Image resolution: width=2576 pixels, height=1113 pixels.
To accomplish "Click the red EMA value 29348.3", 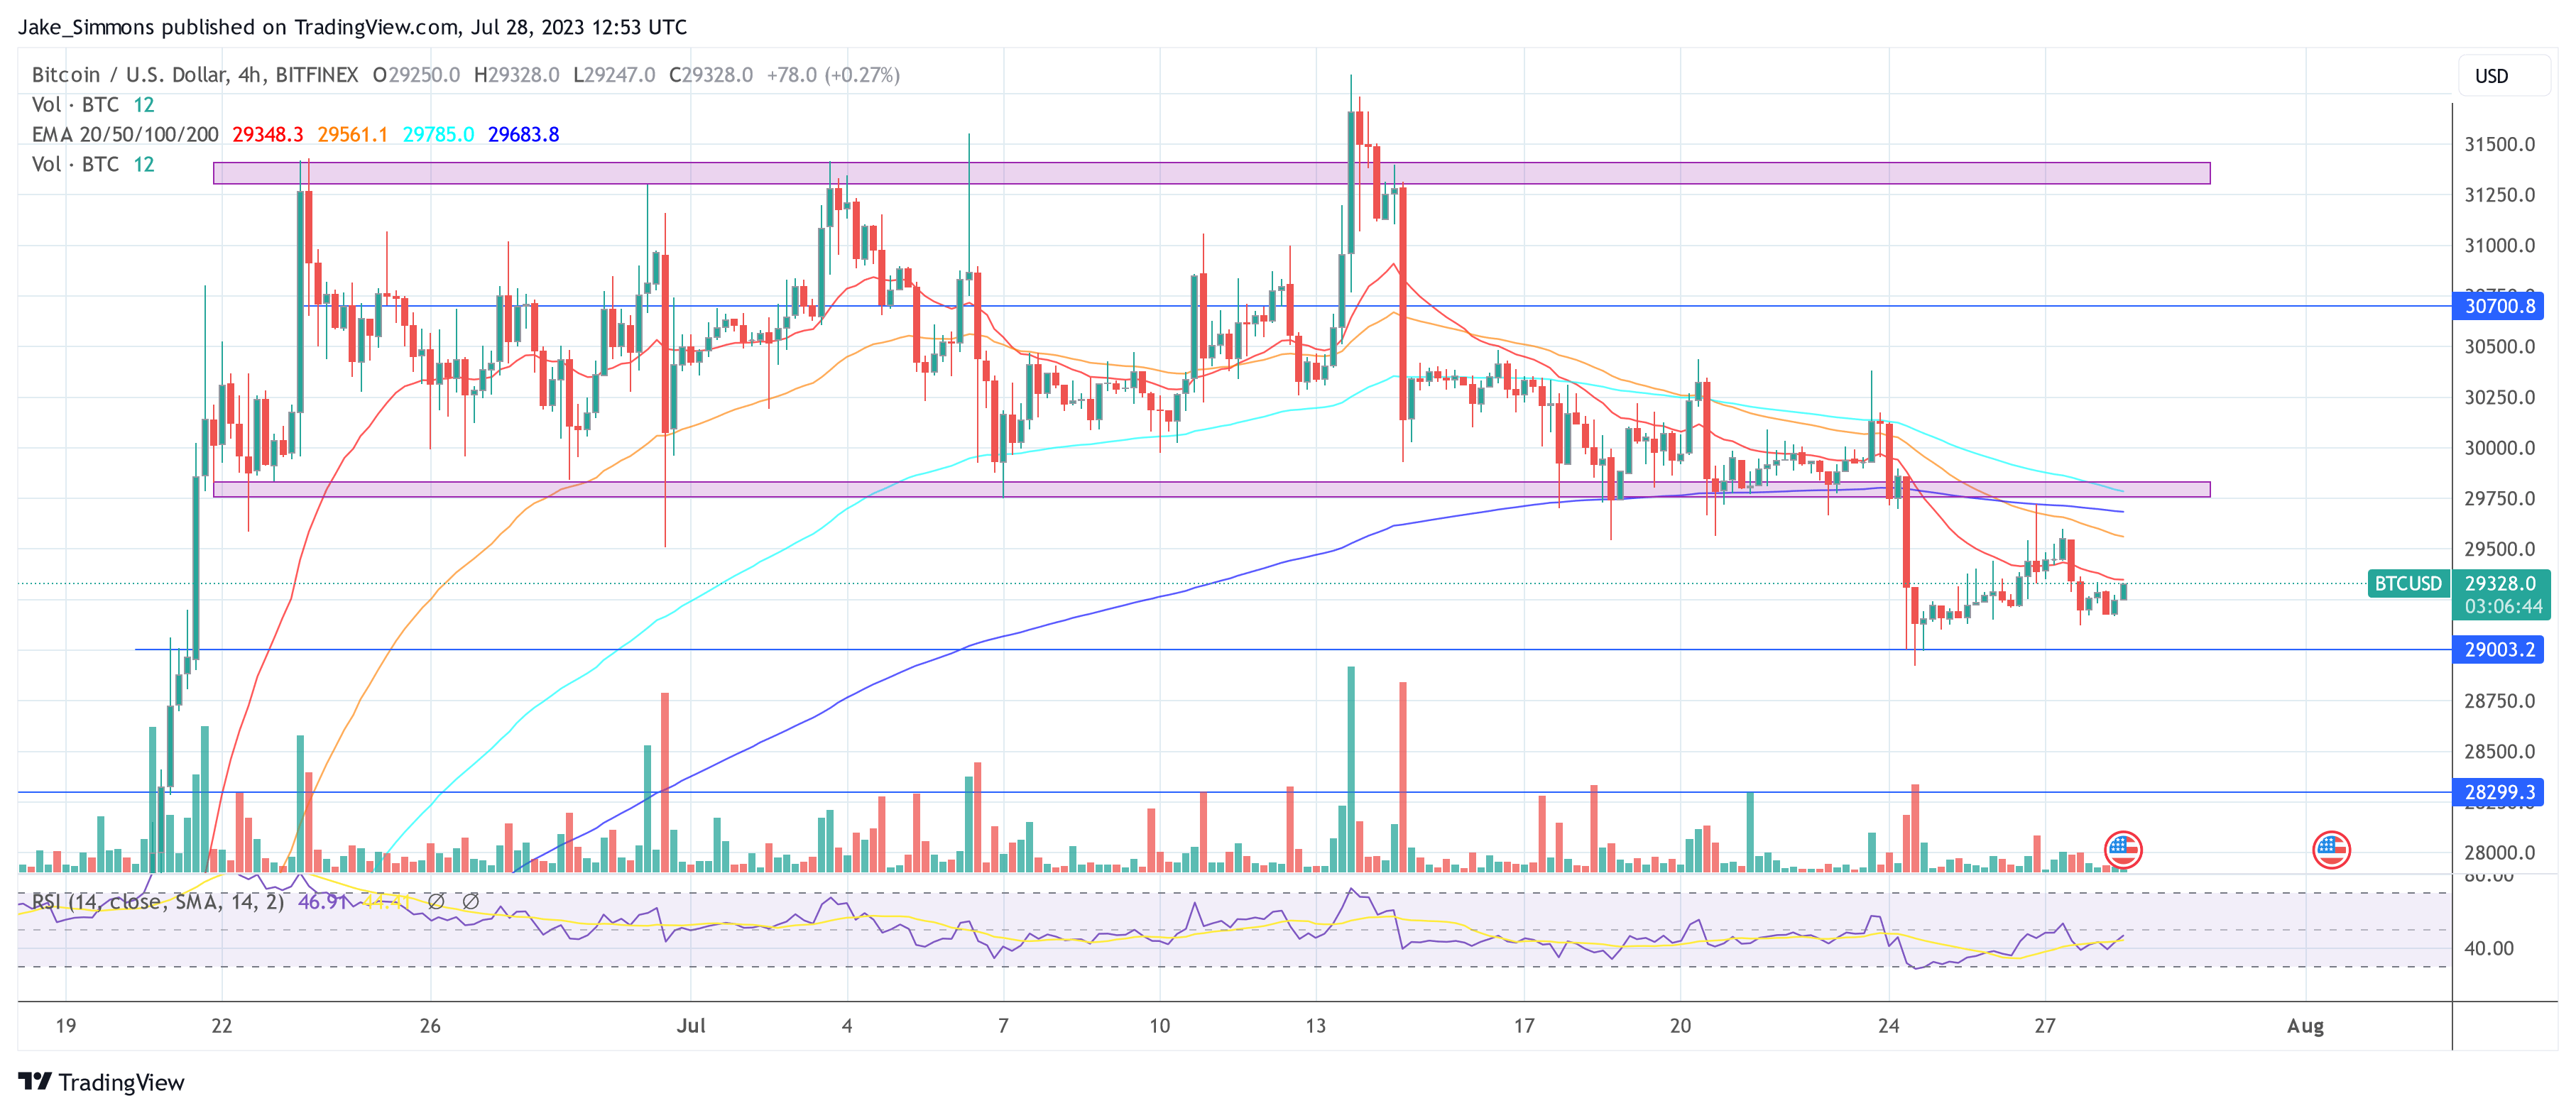I will [x=267, y=134].
